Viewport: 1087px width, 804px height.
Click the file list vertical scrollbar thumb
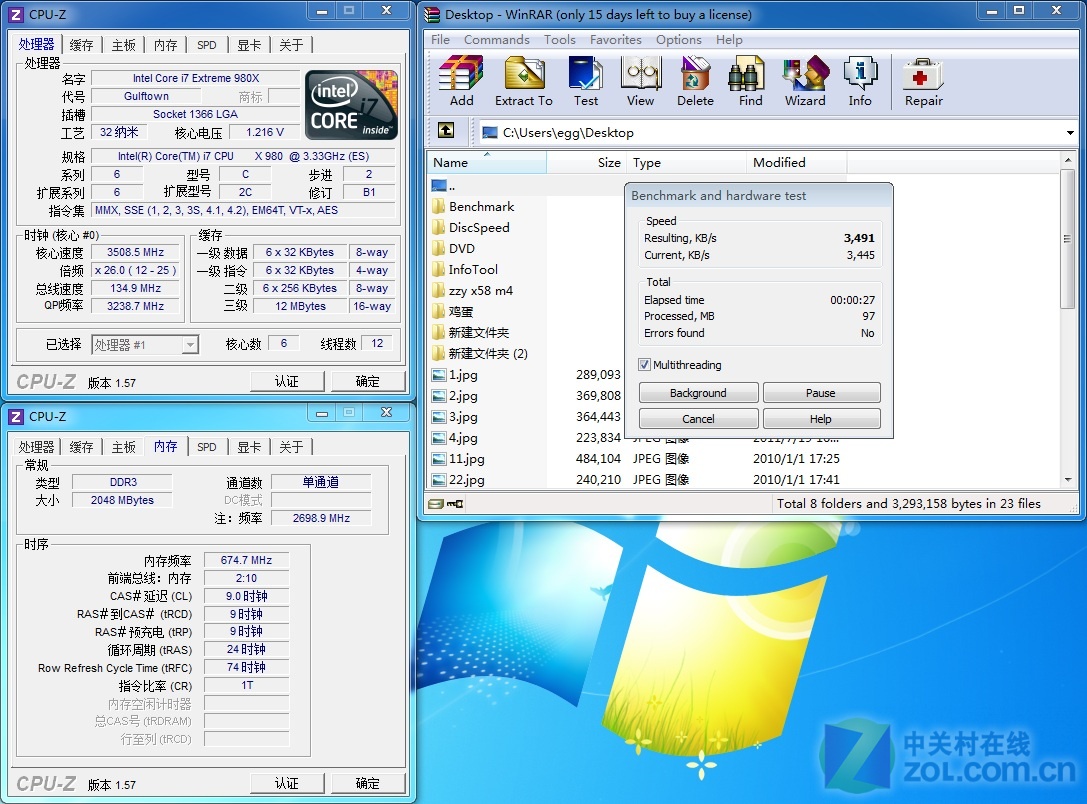click(x=1068, y=238)
